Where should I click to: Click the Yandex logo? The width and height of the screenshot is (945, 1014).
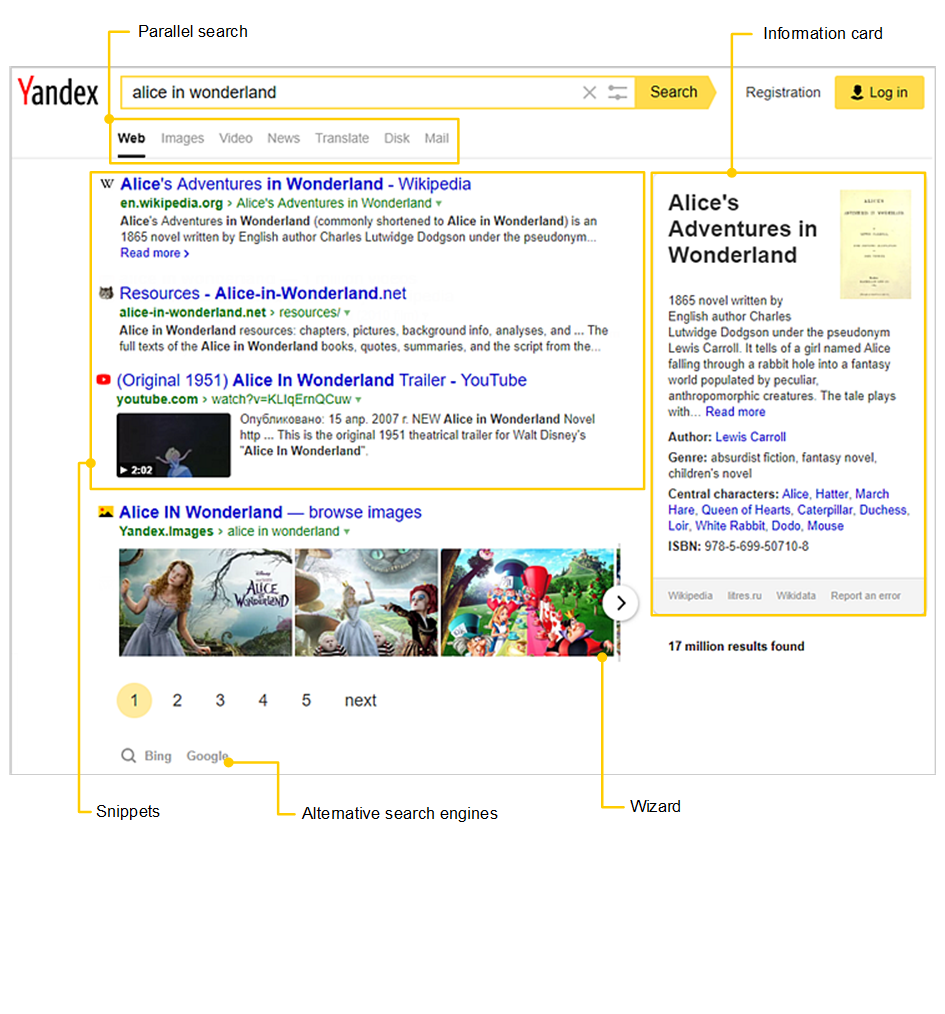click(x=58, y=91)
